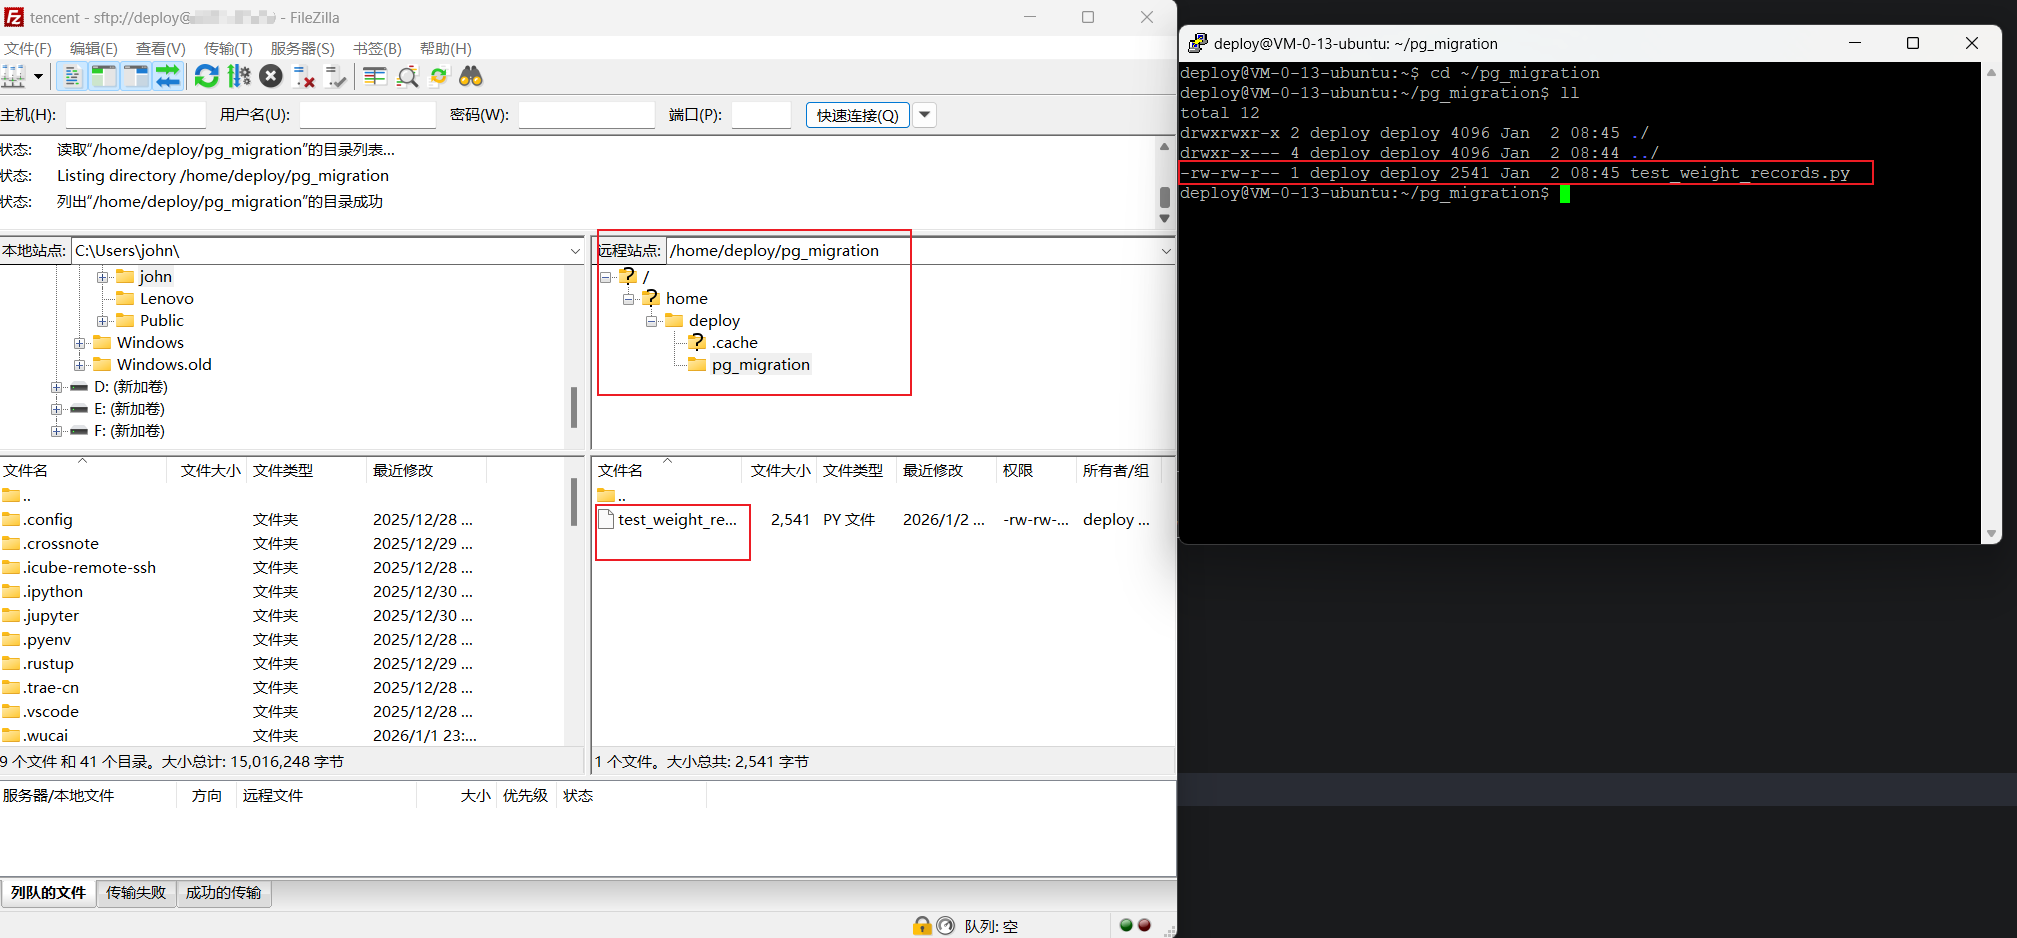Image resolution: width=2017 pixels, height=938 pixels.
Task: Select the .vscode local folder
Action: click(x=51, y=712)
